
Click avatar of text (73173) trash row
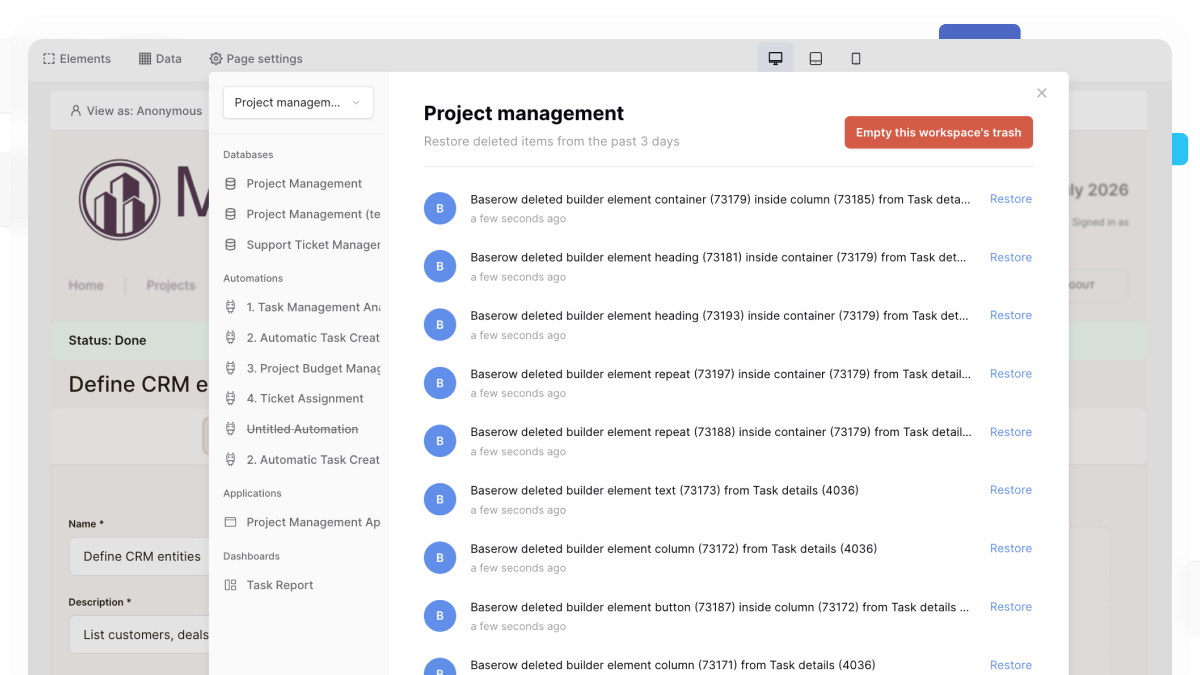440,499
